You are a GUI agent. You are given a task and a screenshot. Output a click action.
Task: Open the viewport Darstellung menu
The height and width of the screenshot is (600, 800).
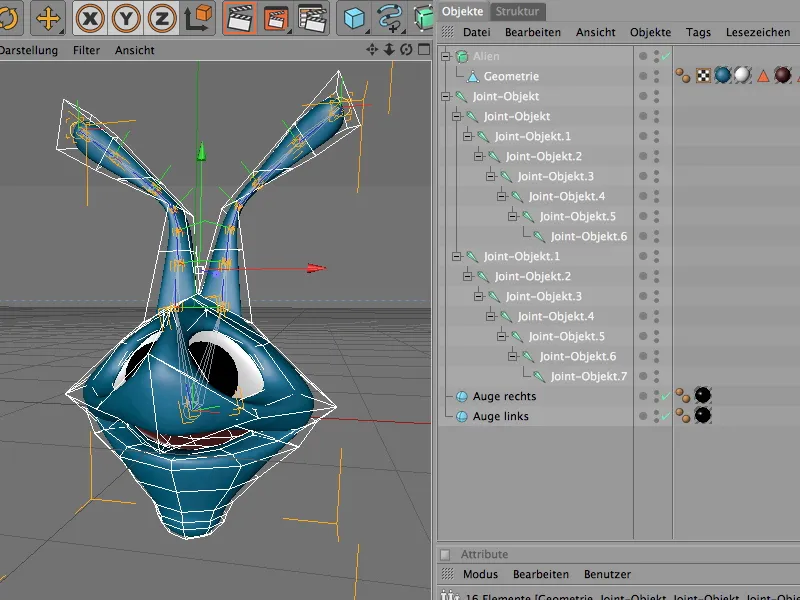(29, 50)
